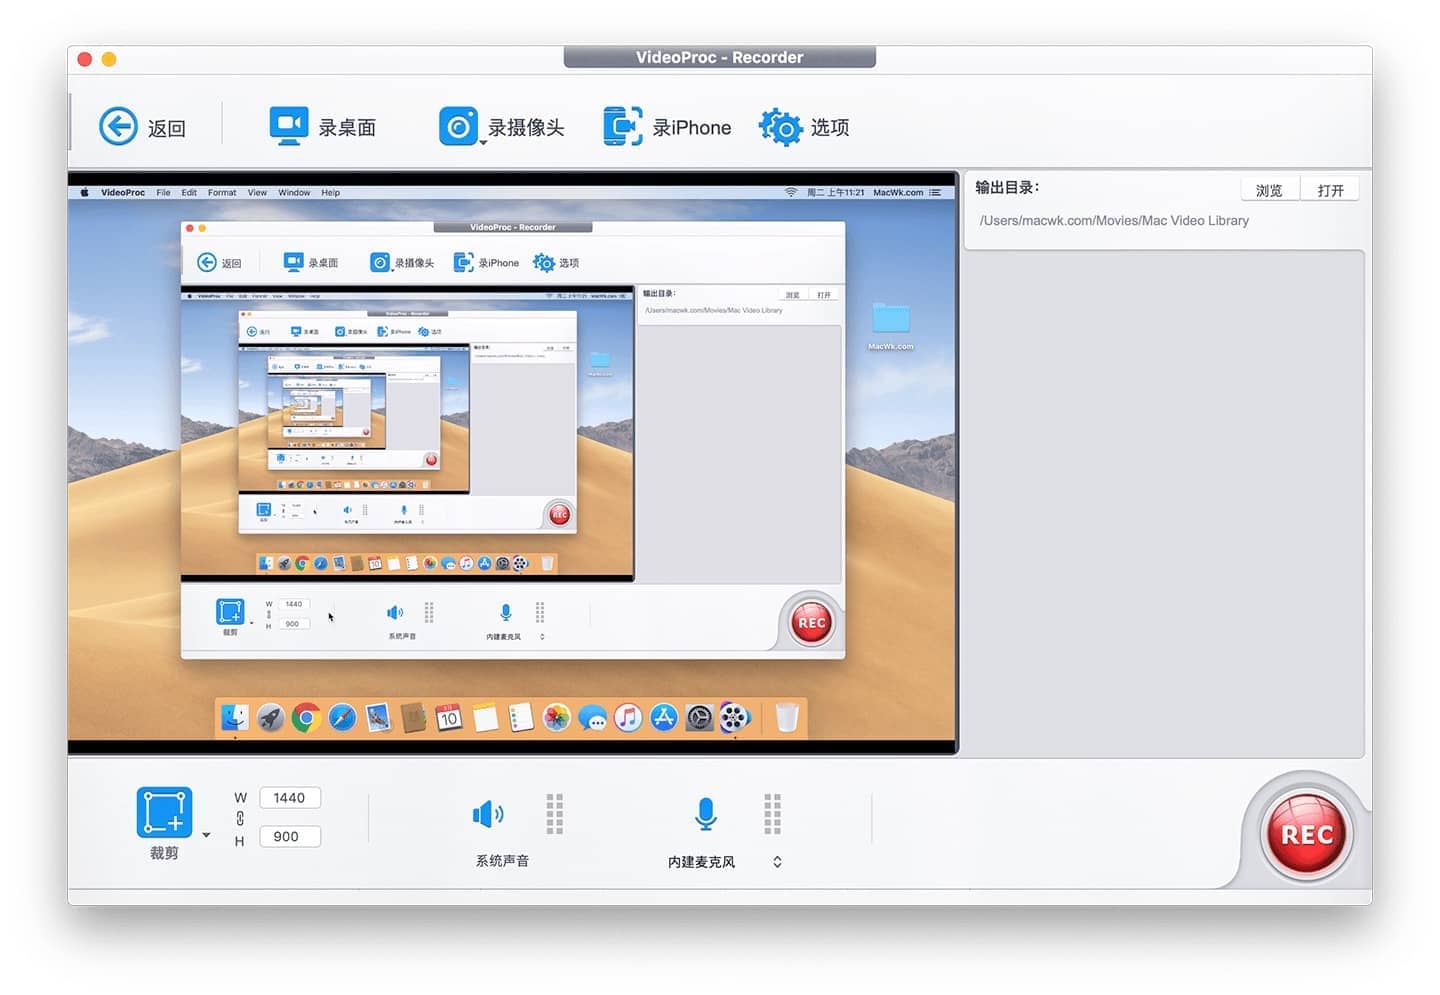Viewport: 1440px width, 995px height.
Task: Toggle the aspect ratio lock link icon
Action: point(240,818)
